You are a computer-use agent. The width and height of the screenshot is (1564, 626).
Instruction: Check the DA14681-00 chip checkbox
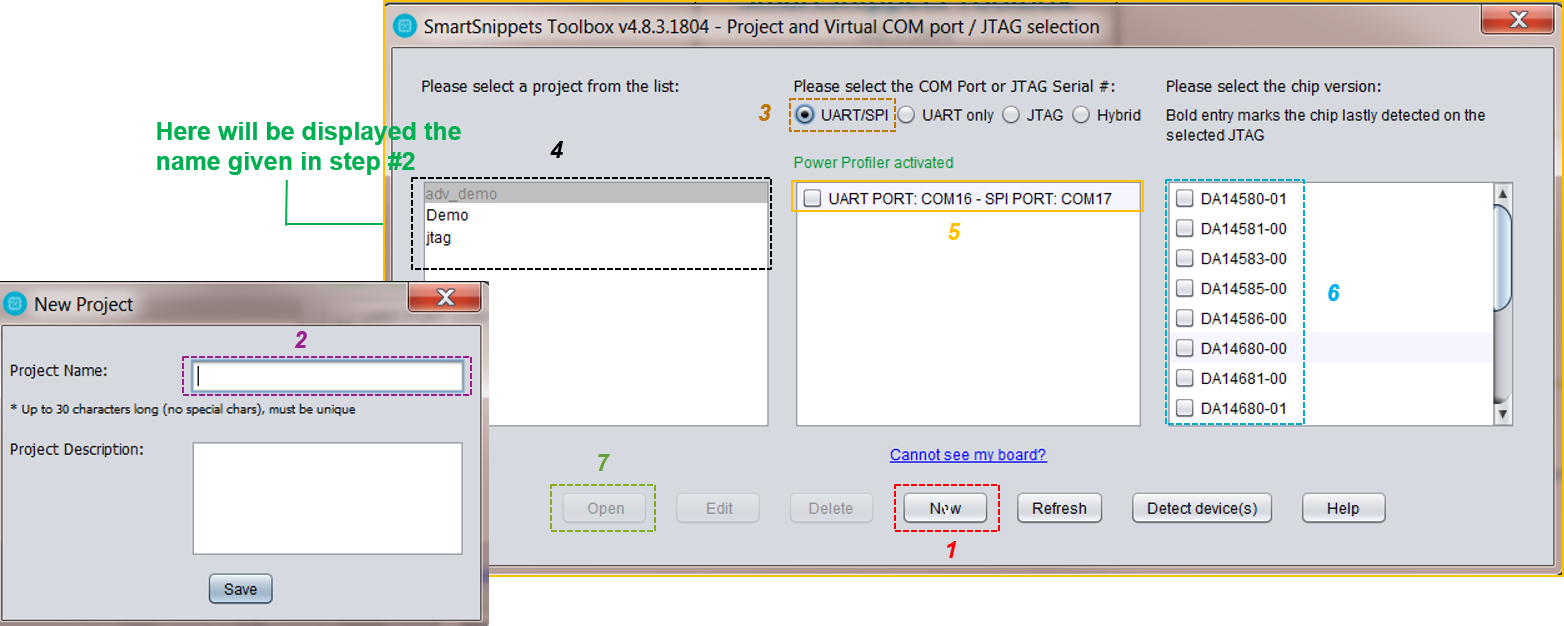point(1184,378)
